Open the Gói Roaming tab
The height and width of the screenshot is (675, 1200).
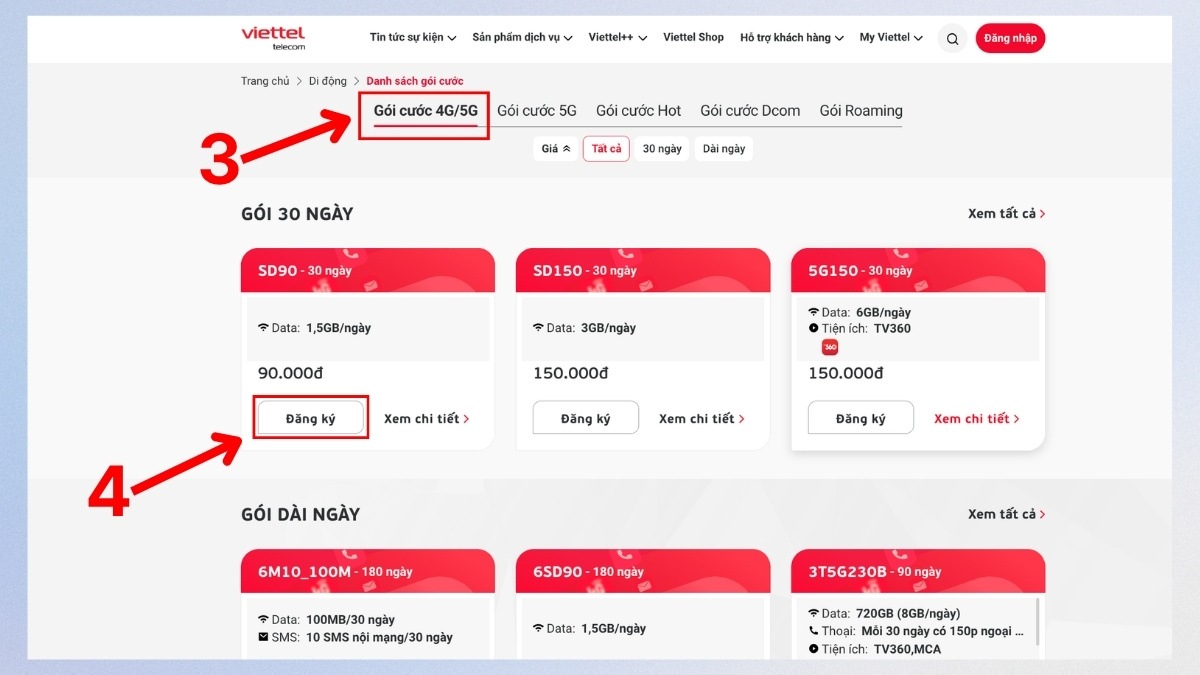click(861, 111)
